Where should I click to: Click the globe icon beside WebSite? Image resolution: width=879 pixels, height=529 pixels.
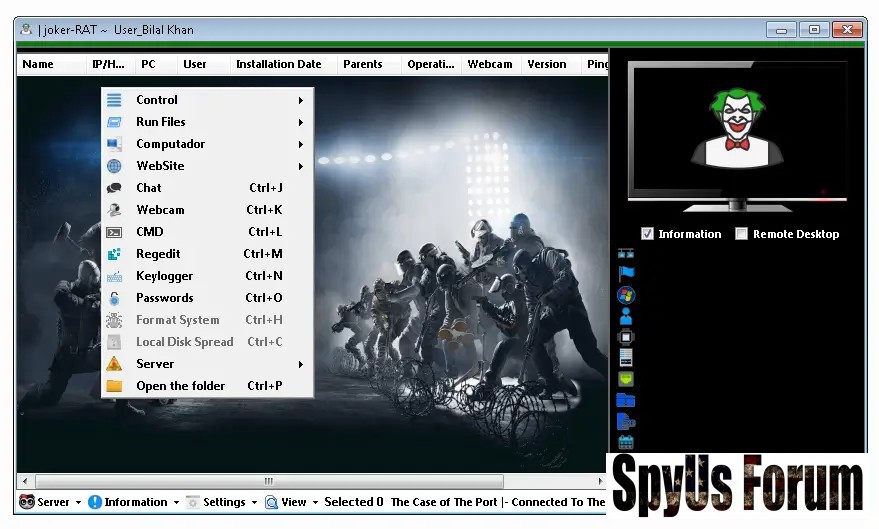coord(115,166)
